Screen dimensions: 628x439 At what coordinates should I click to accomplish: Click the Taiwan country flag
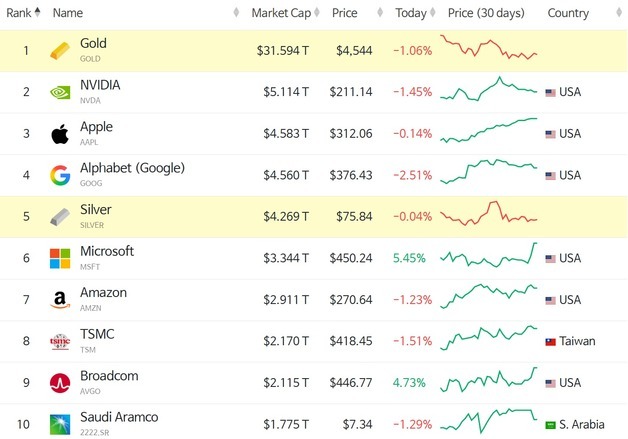tap(551, 342)
